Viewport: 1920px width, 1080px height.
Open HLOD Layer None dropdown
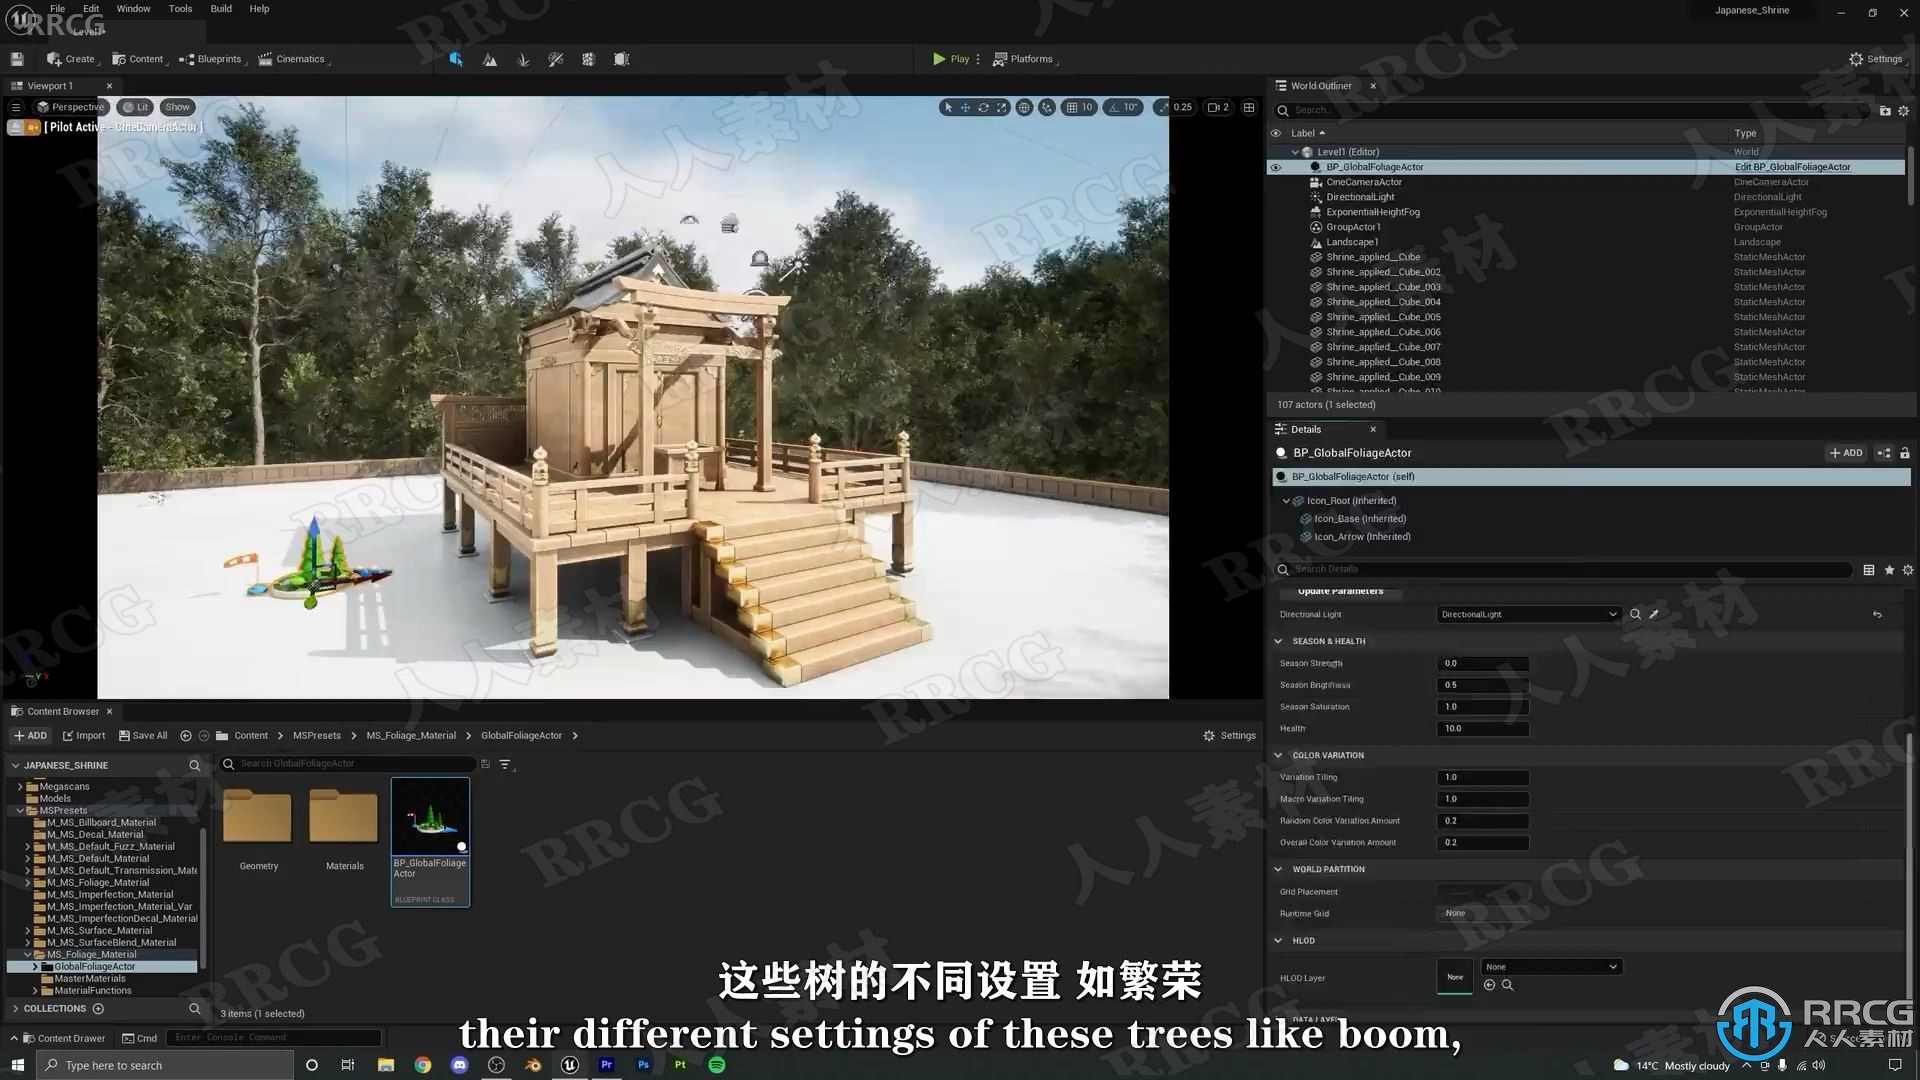tap(1551, 967)
